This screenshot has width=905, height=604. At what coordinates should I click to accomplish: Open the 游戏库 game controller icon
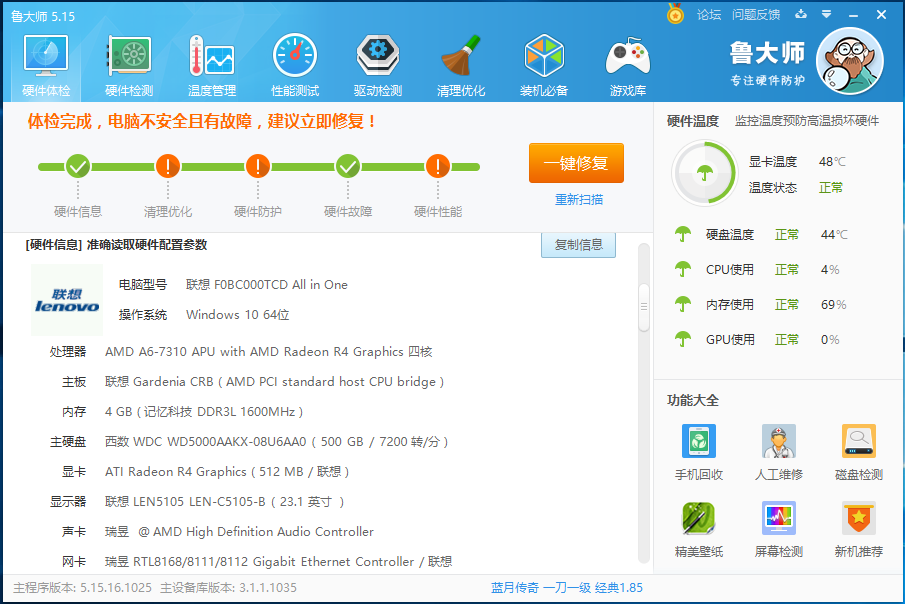coord(627,66)
